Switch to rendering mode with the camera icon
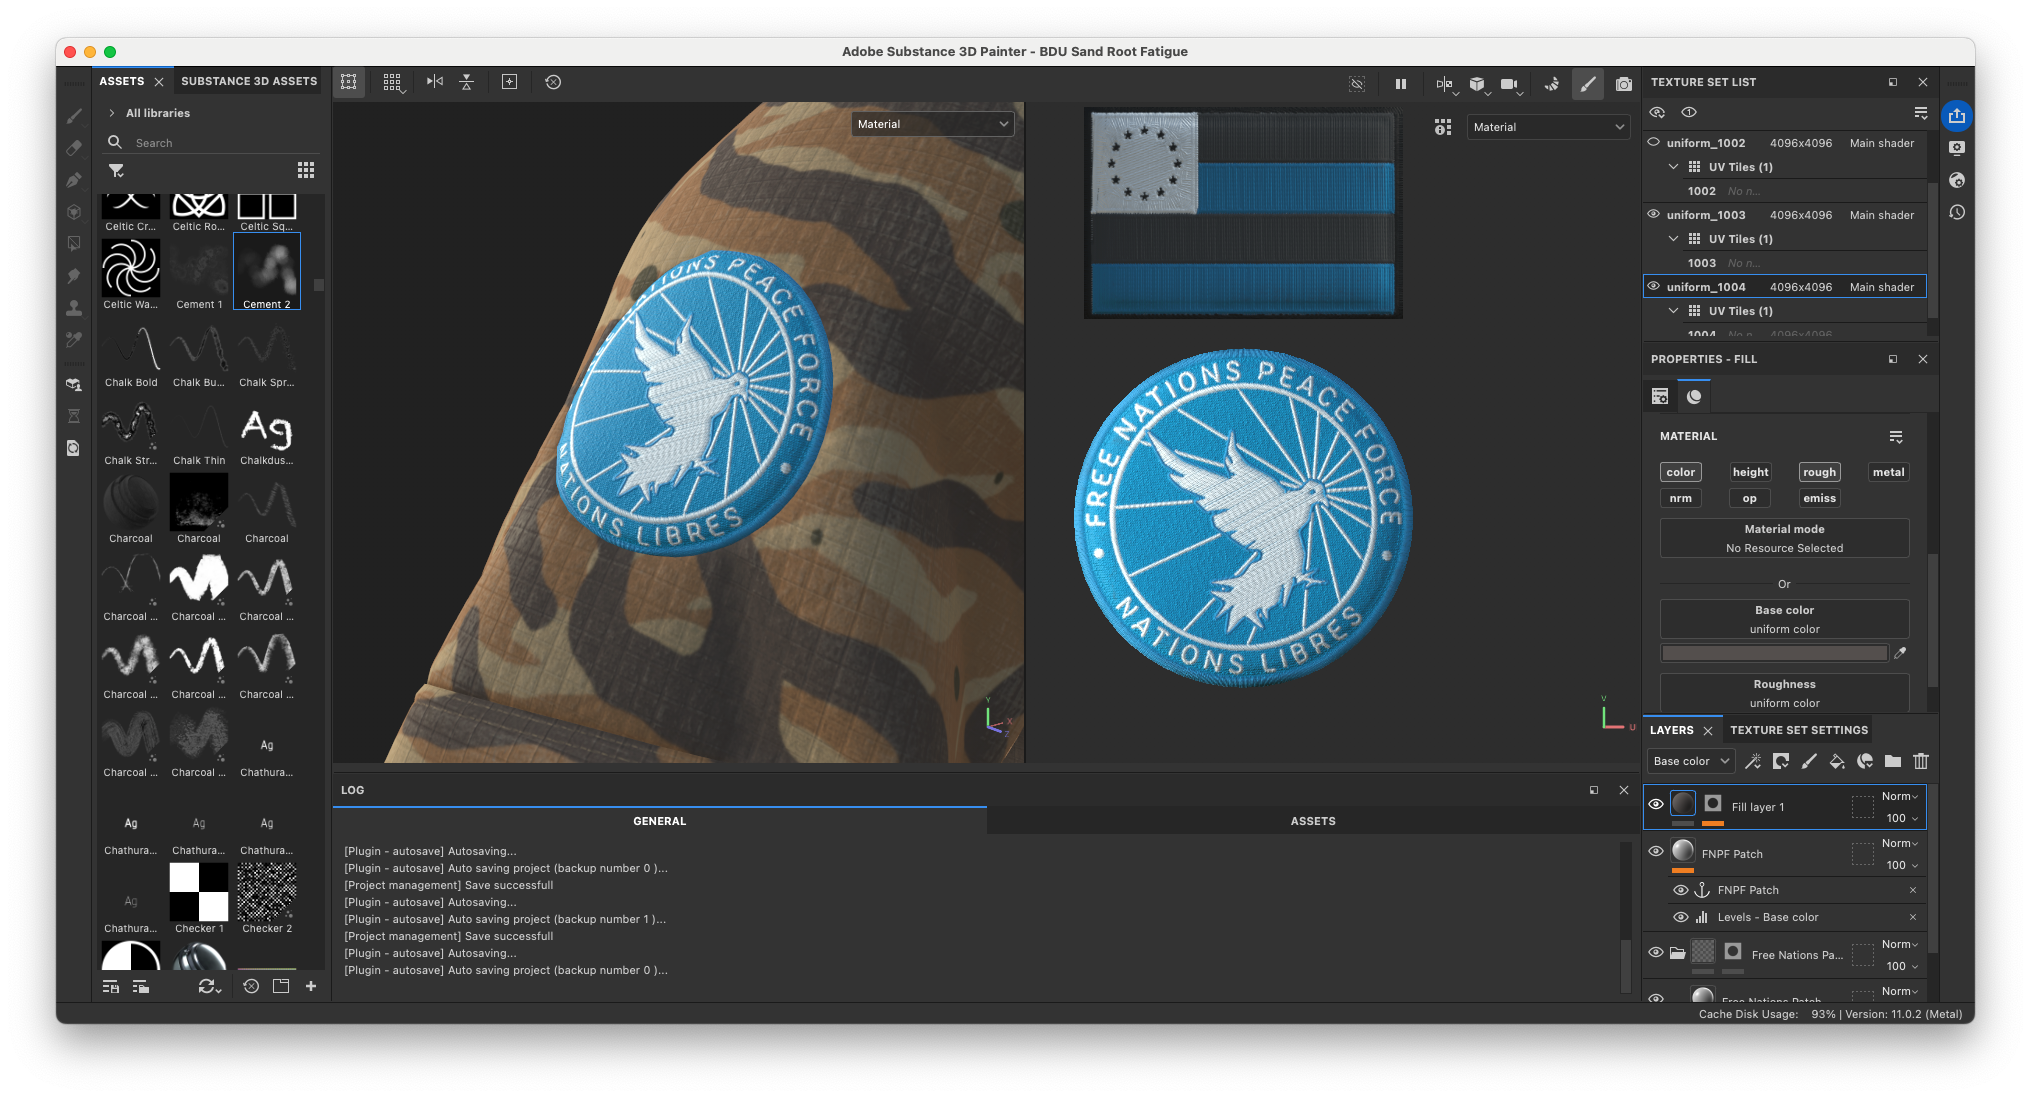Image resolution: width=2031 pixels, height=1098 pixels. [x=1624, y=83]
